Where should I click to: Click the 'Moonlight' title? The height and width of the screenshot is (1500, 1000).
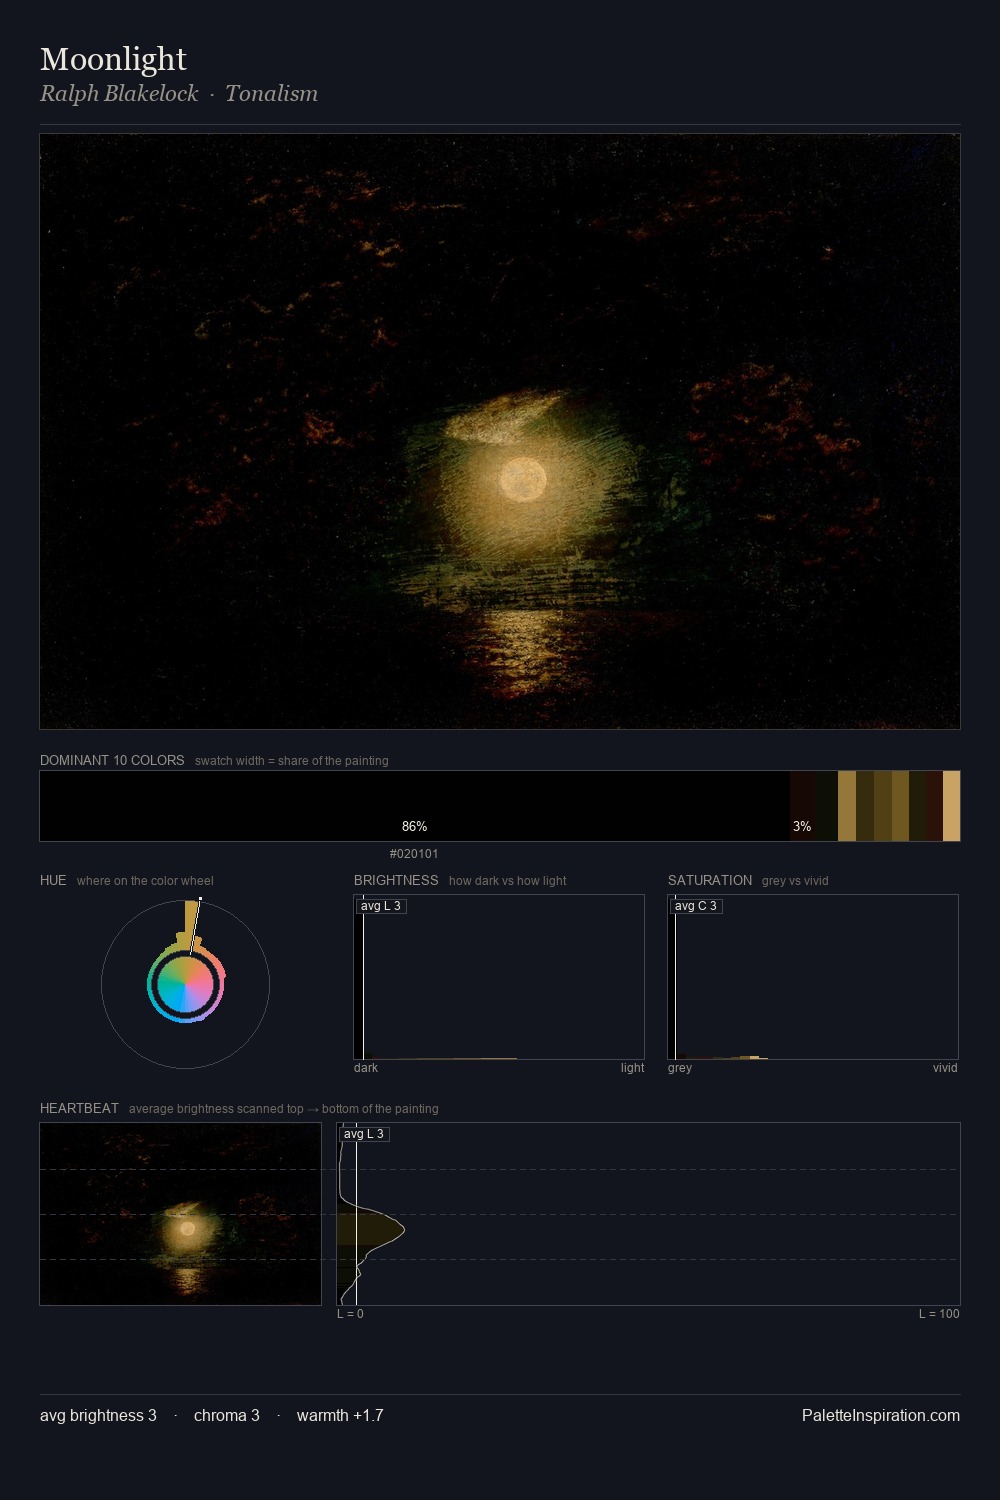click(113, 59)
